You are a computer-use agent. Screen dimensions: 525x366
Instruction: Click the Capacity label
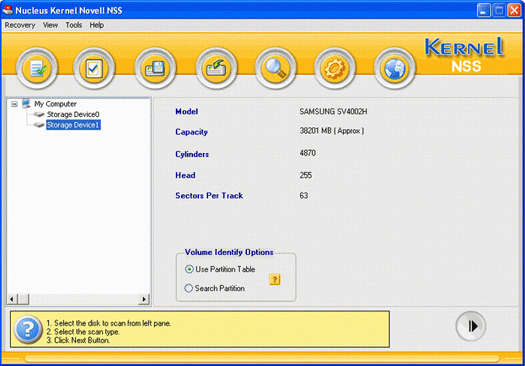[192, 132]
